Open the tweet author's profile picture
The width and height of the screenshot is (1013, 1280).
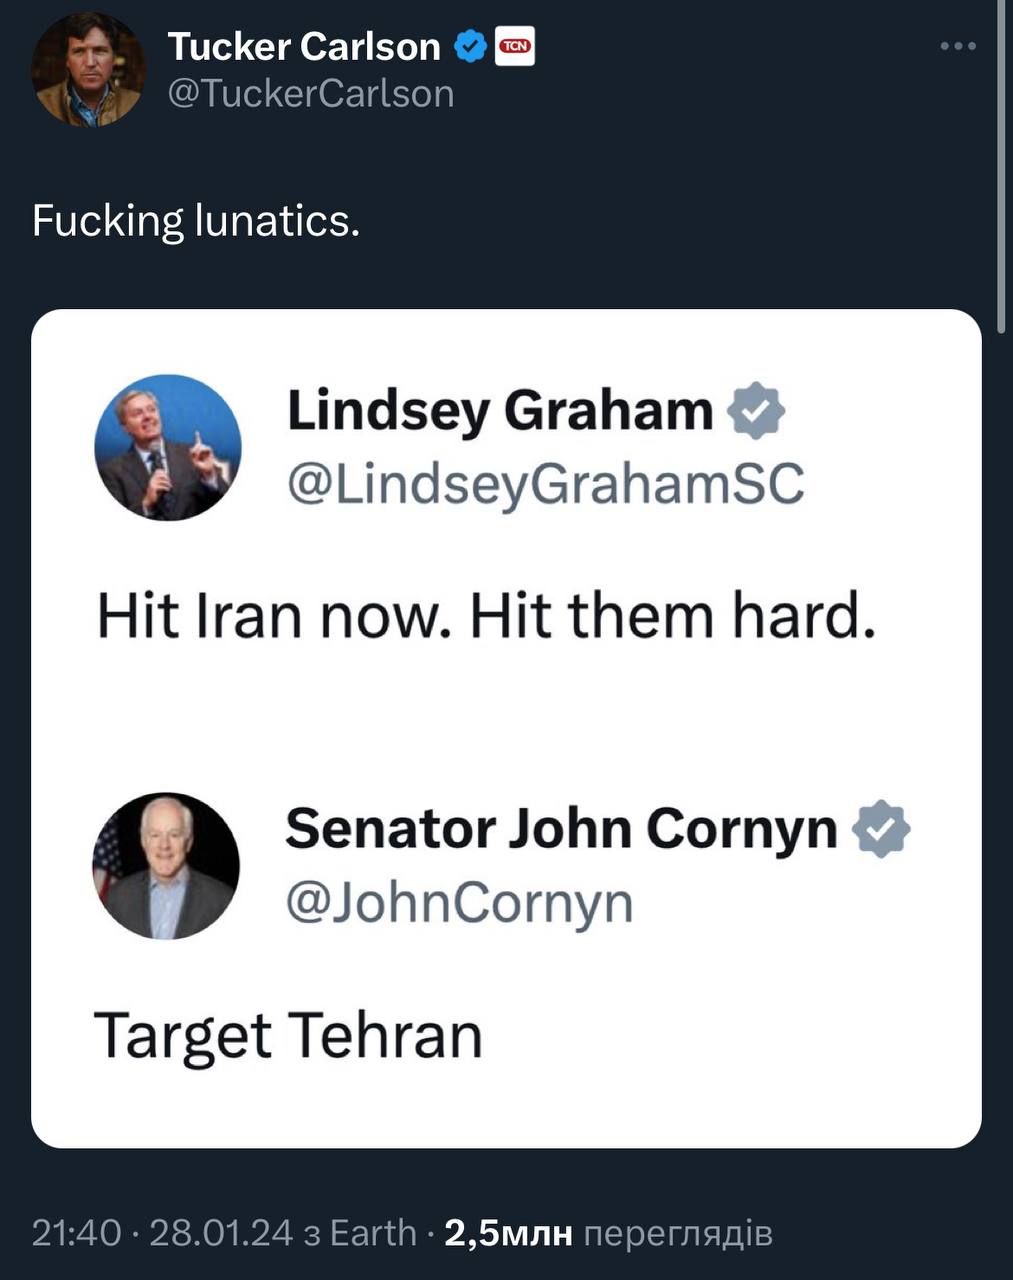click(x=88, y=70)
